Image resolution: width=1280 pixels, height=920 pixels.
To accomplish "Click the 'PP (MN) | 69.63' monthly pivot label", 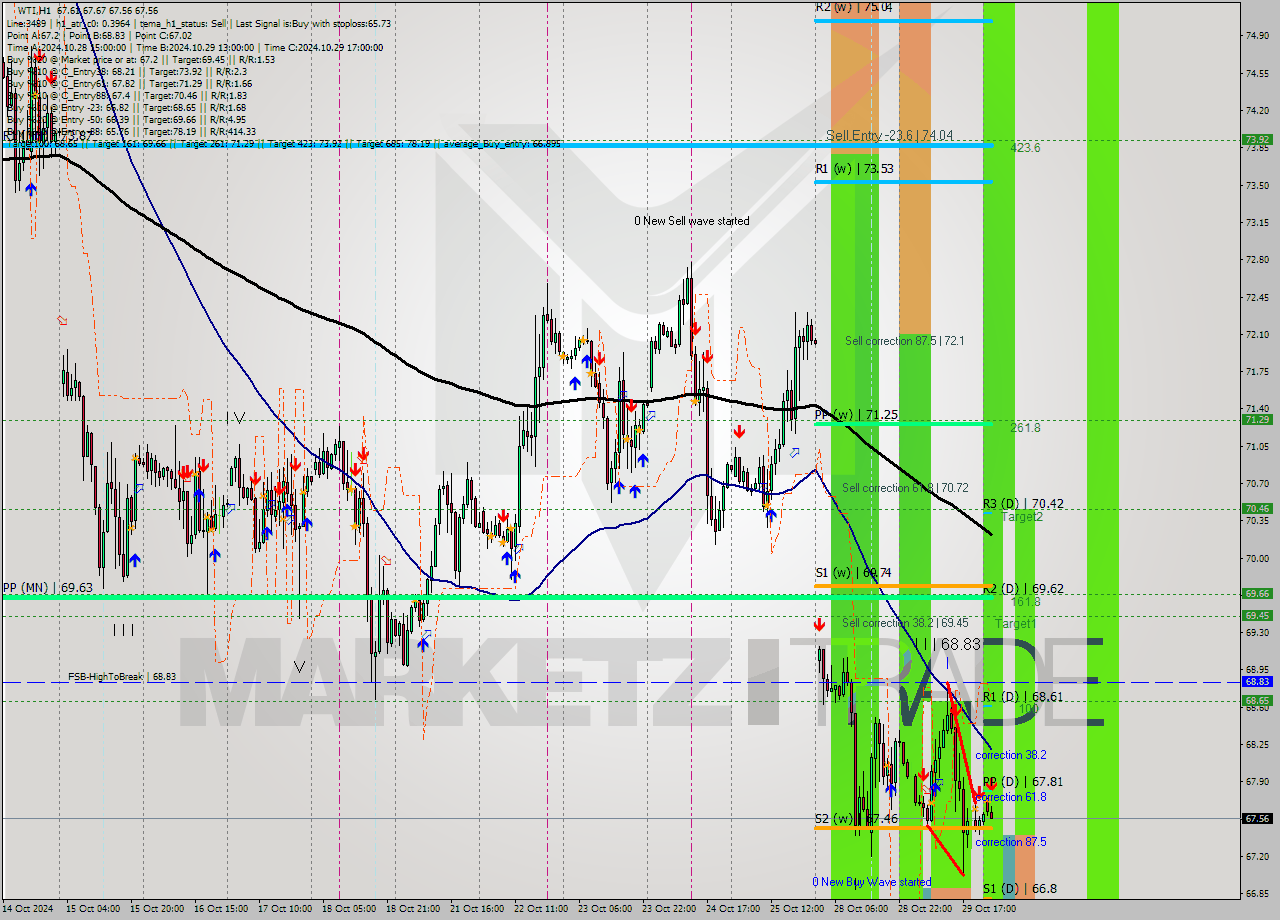I will (x=47, y=588).
